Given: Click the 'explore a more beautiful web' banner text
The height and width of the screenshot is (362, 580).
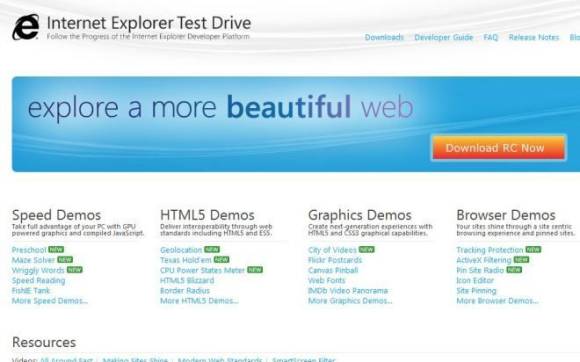Looking at the screenshot, I should (220, 107).
